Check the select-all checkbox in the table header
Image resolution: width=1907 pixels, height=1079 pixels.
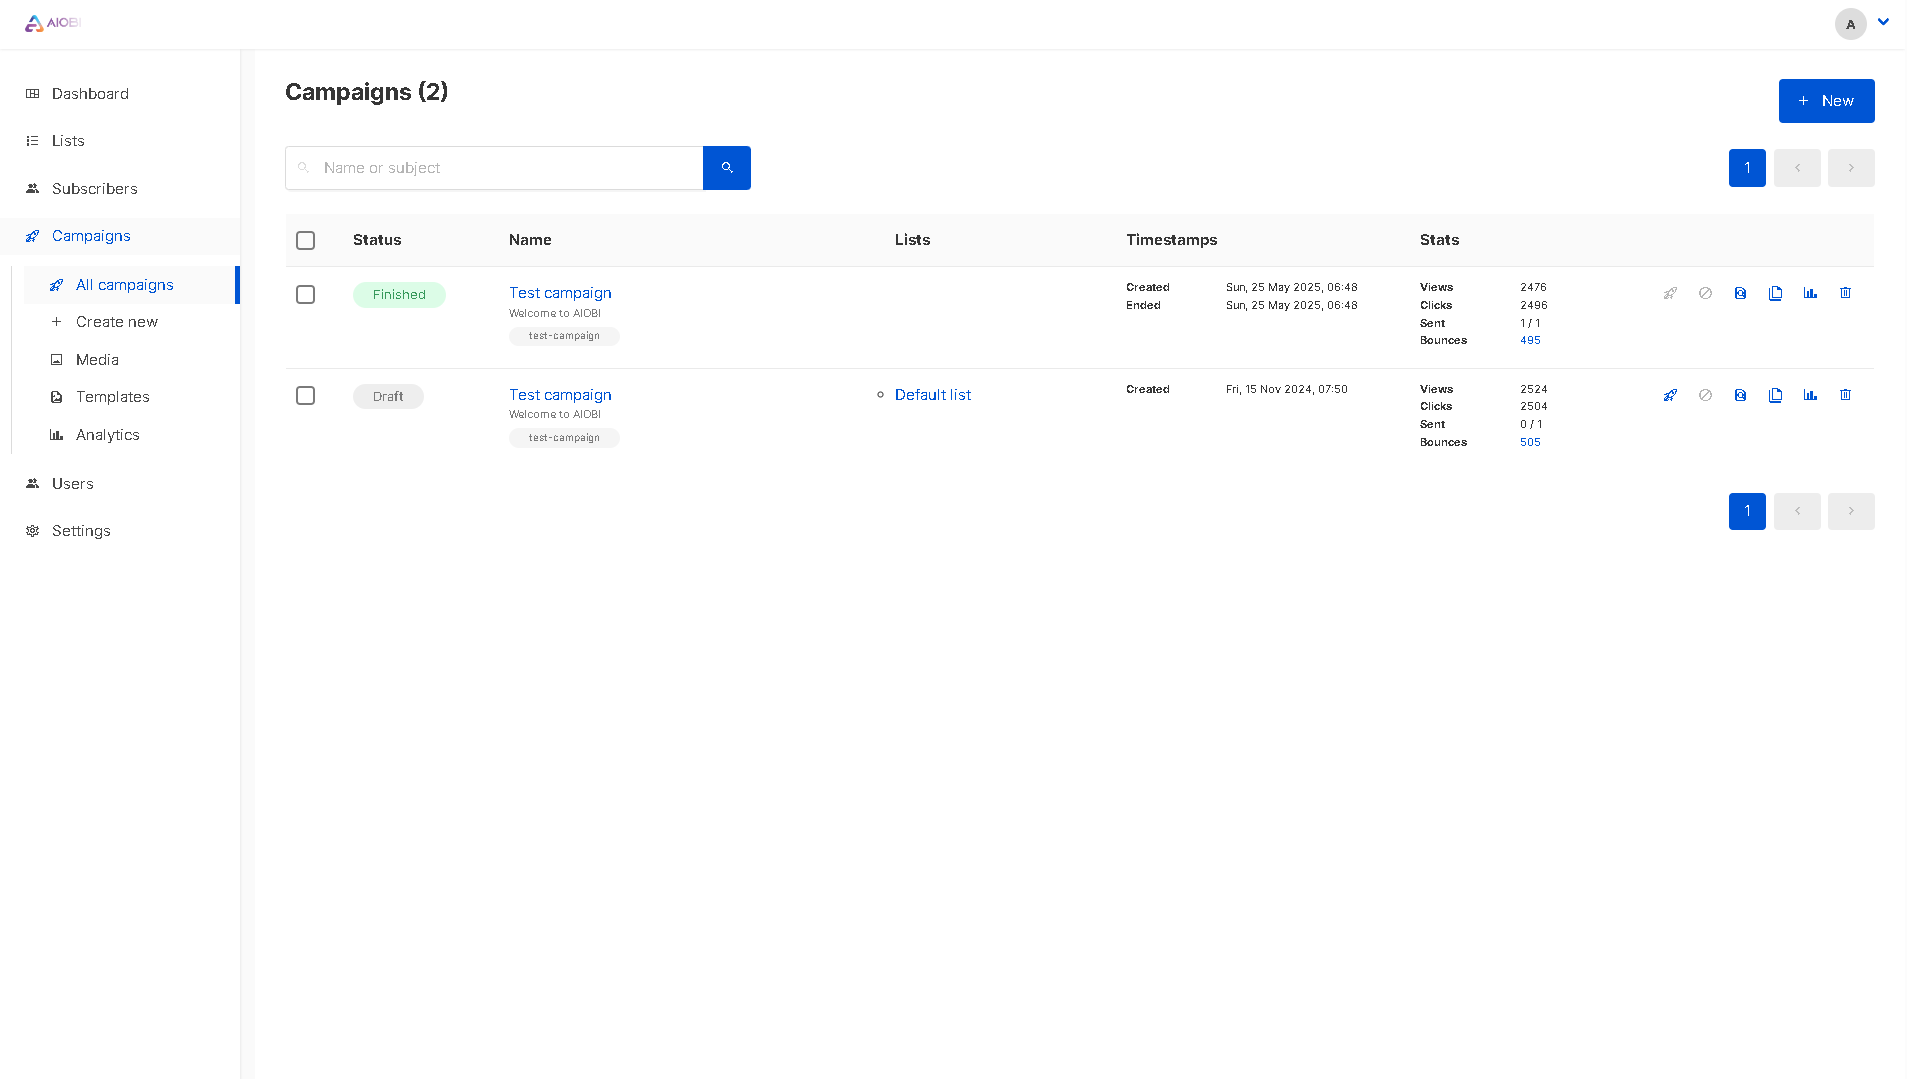click(305, 240)
